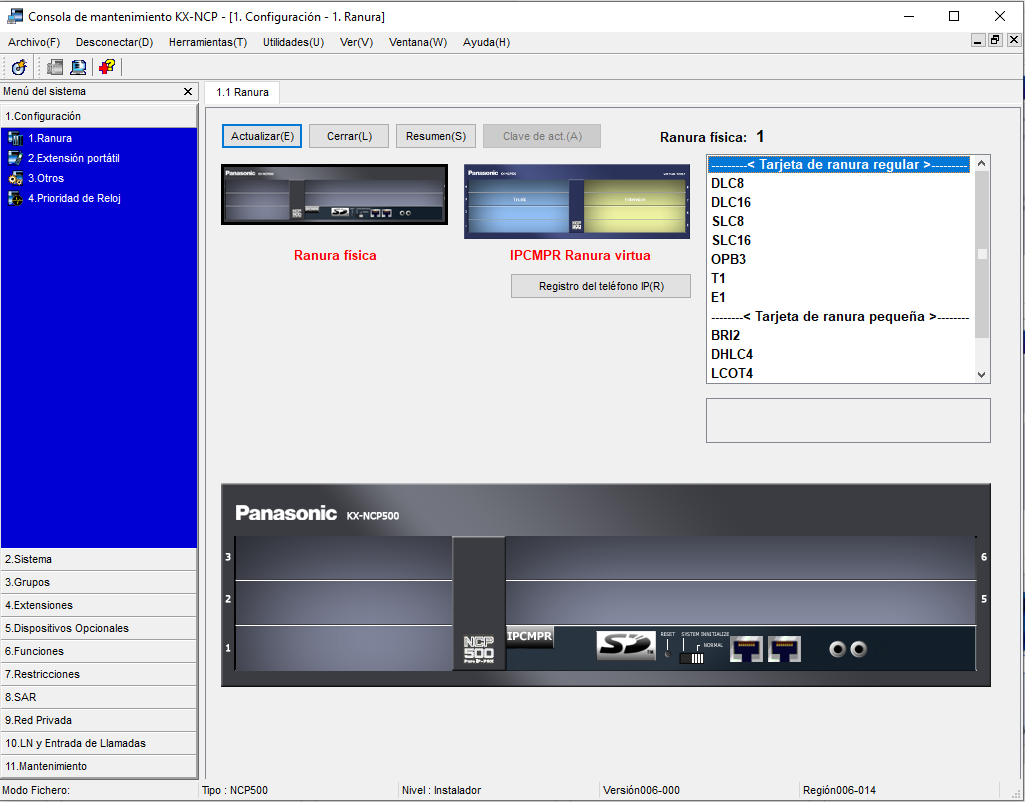Click the 2.Extensión portátil icon

pos(15,158)
